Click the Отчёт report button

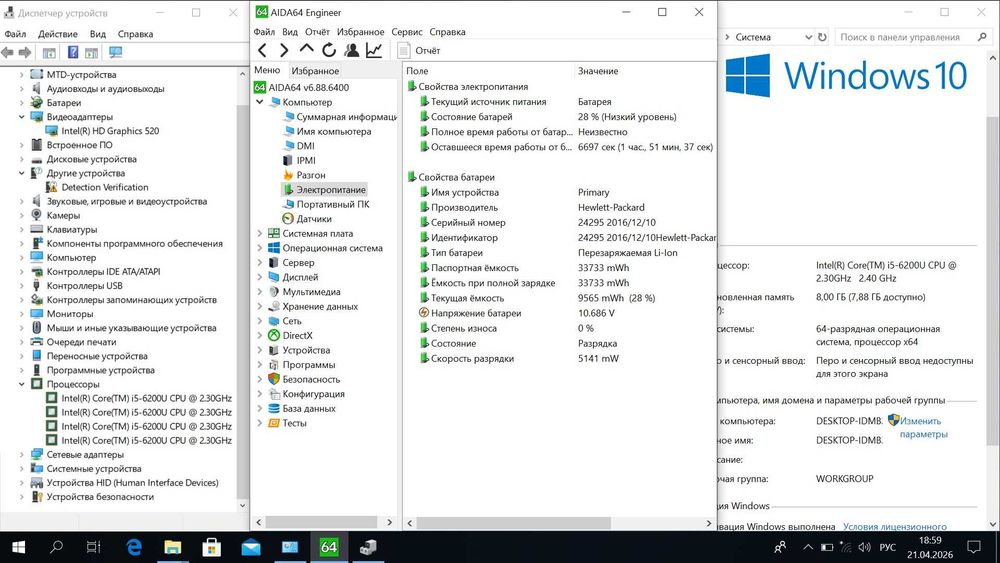click(x=419, y=50)
